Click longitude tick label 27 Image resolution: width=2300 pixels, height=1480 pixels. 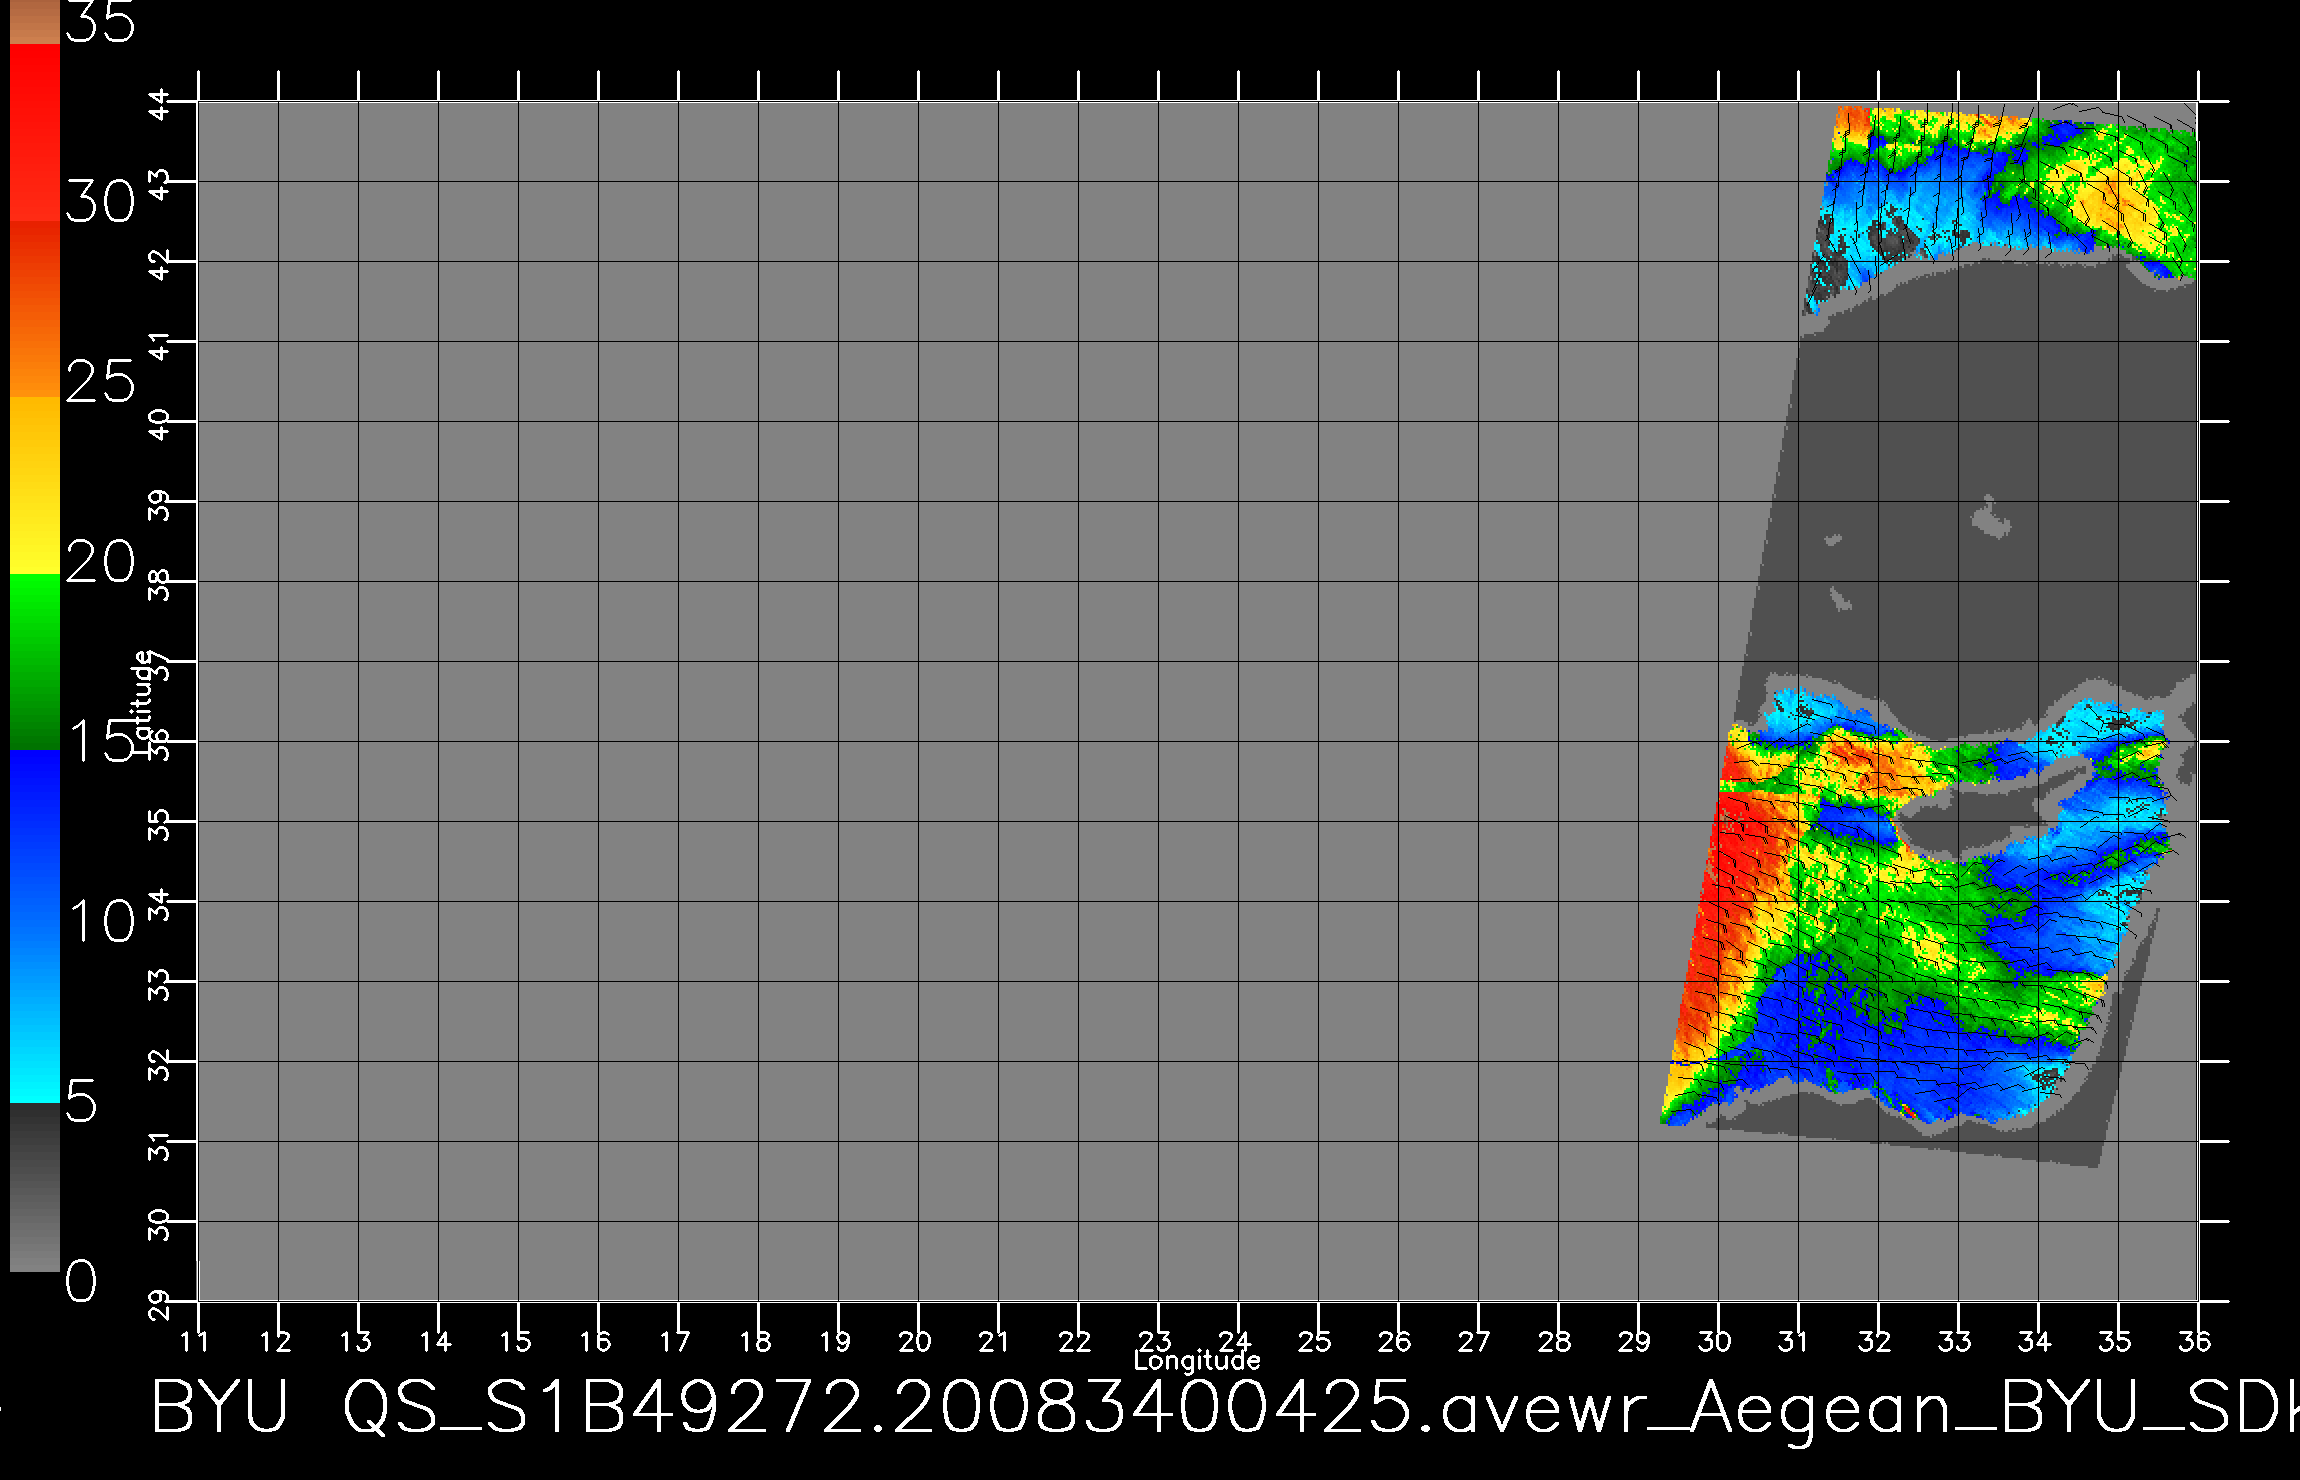click(1475, 1342)
